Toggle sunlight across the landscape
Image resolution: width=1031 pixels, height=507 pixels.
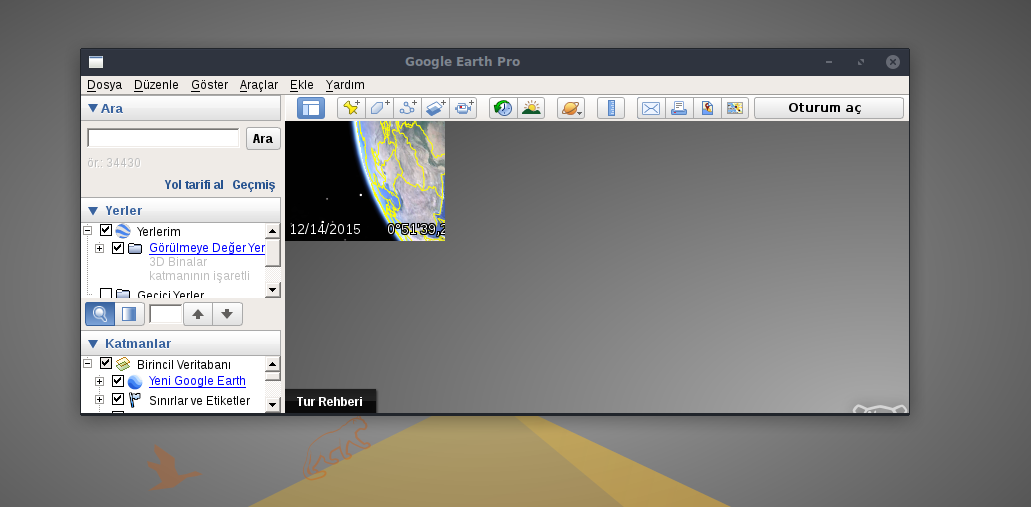531,108
